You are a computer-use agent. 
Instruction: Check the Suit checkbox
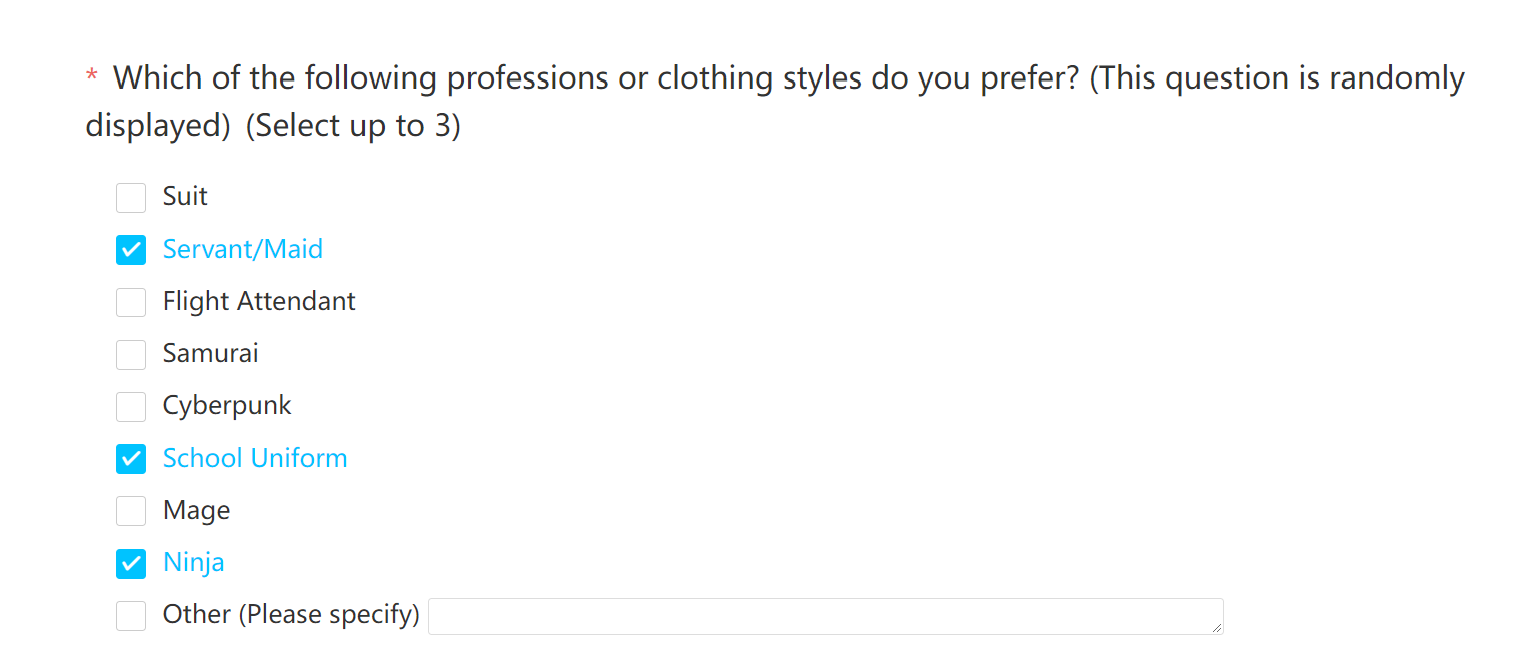click(131, 197)
